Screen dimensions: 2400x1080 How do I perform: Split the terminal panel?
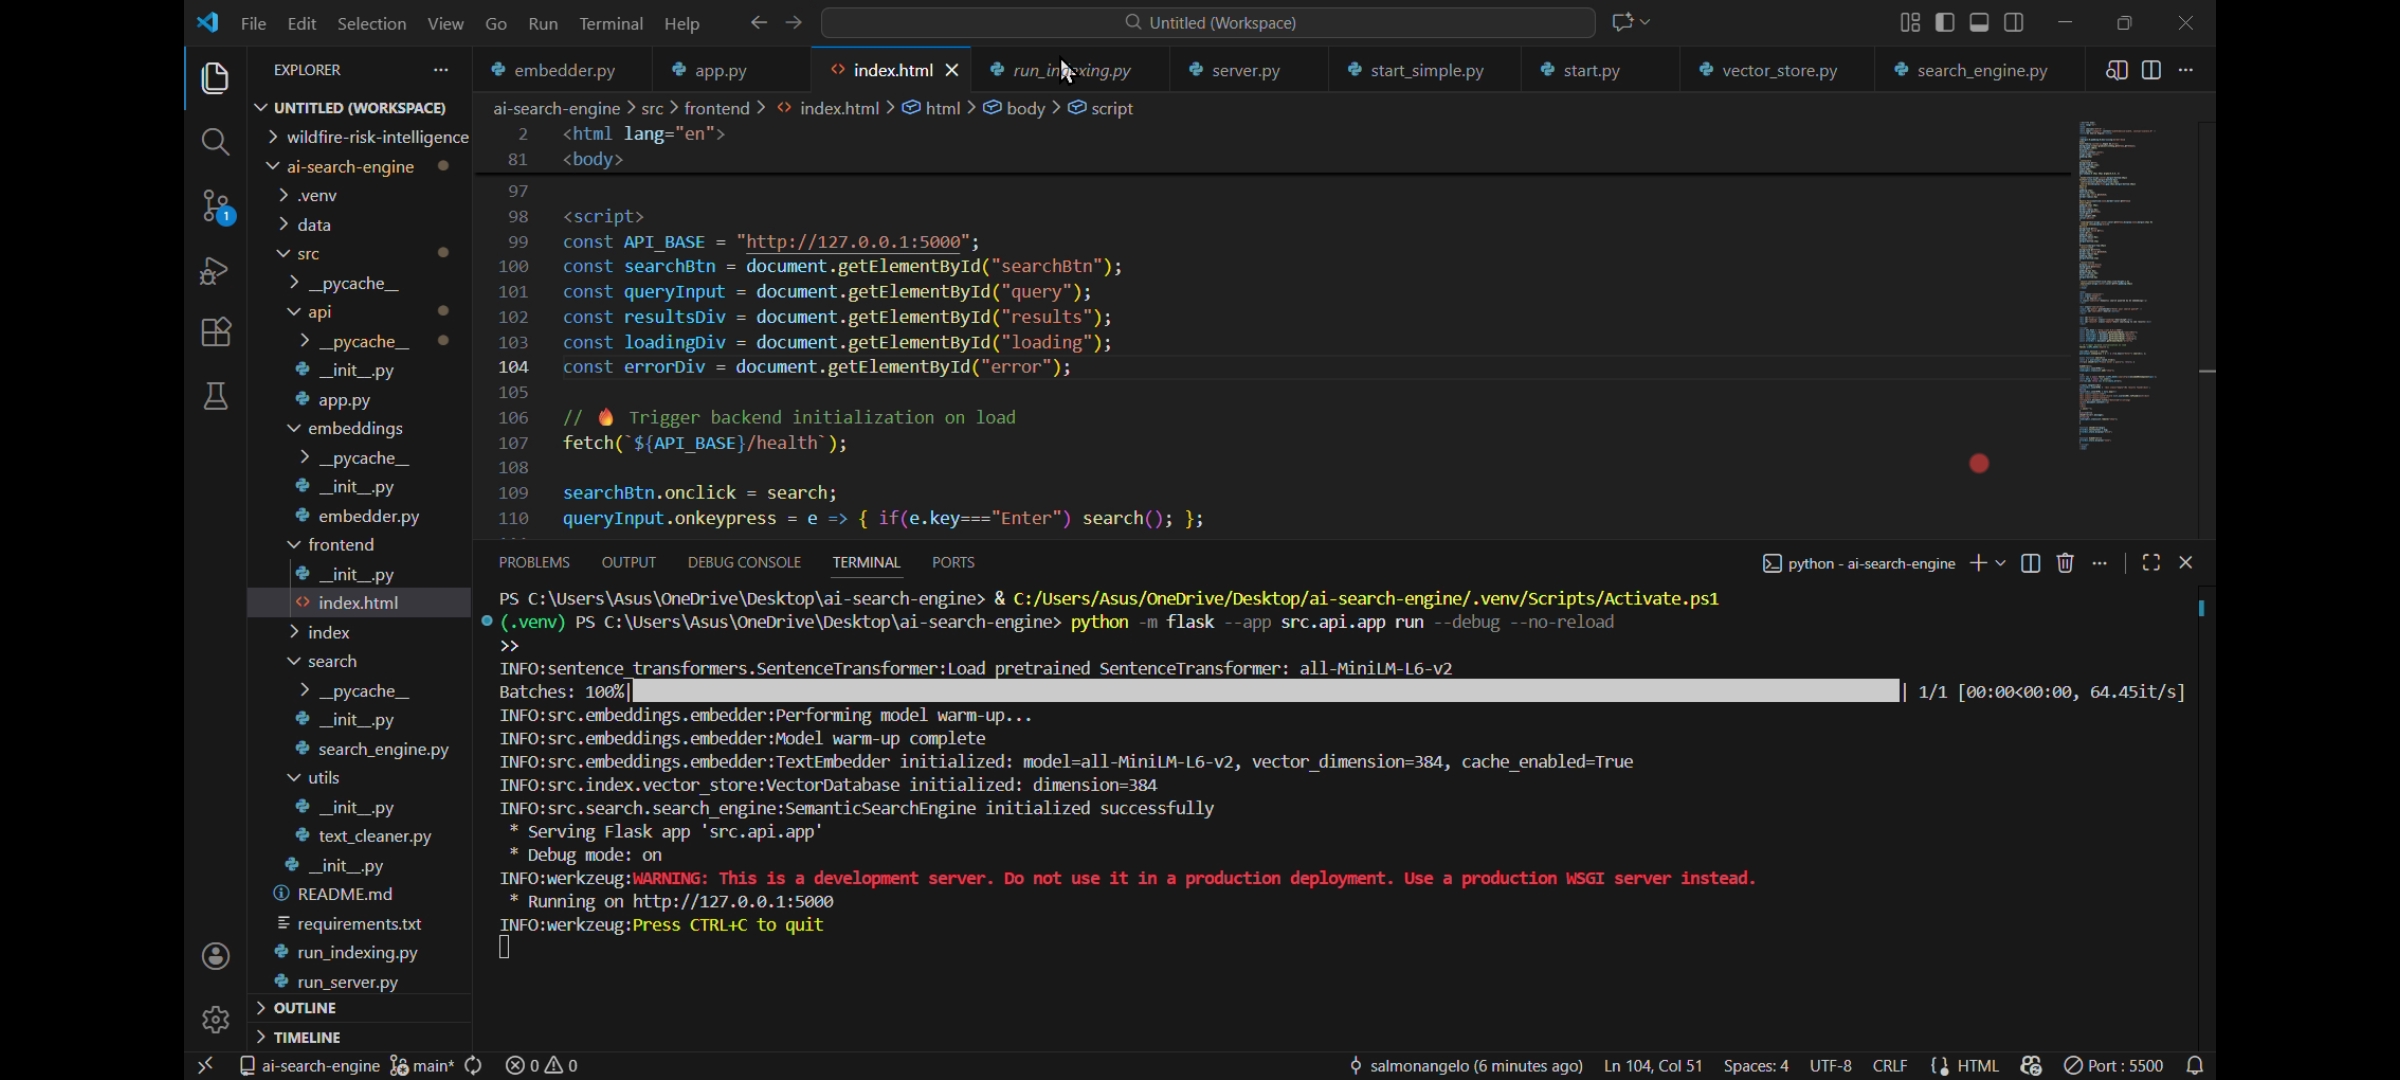pos(2030,563)
